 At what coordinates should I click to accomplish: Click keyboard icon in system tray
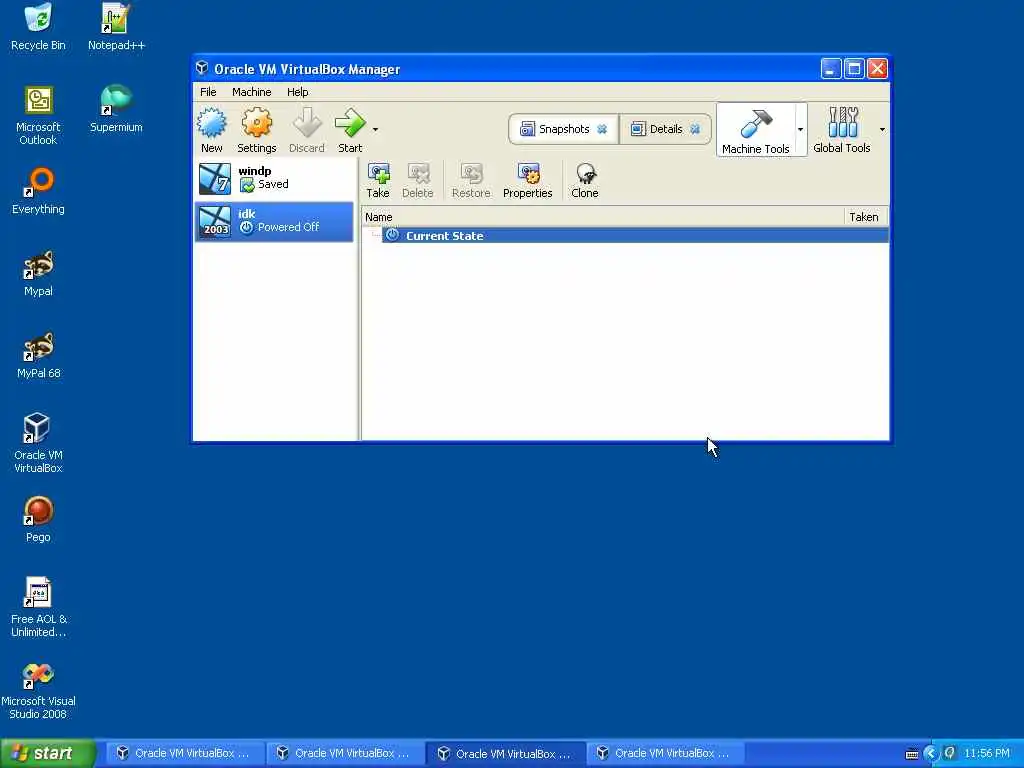pos(912,754)
